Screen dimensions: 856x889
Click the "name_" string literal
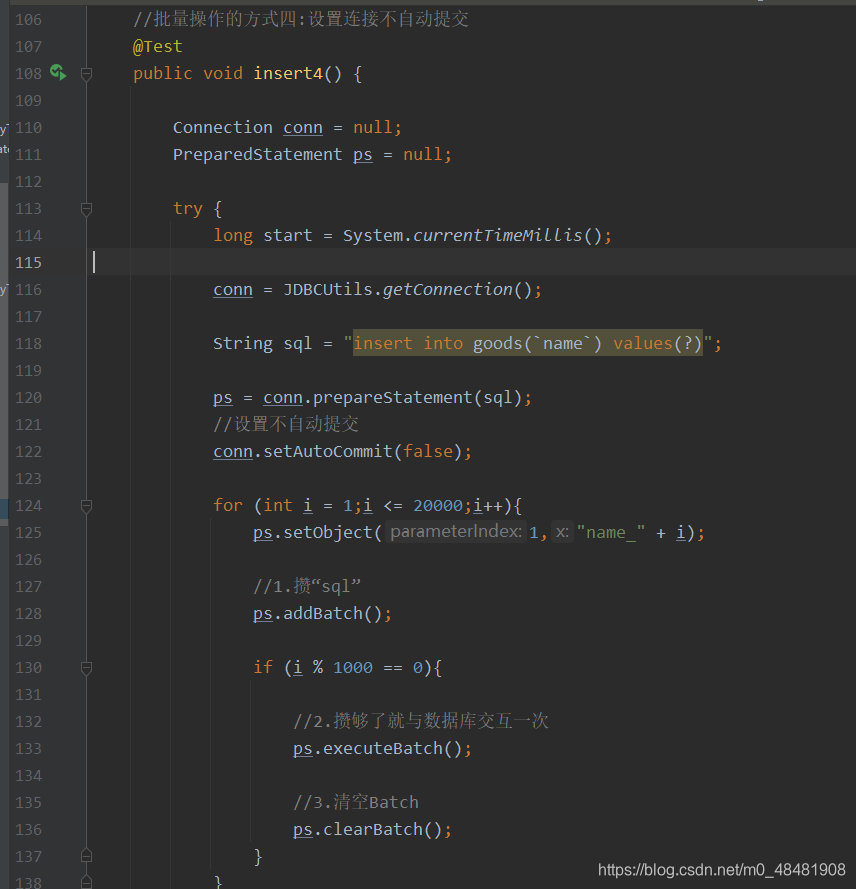tap(611, 532)
